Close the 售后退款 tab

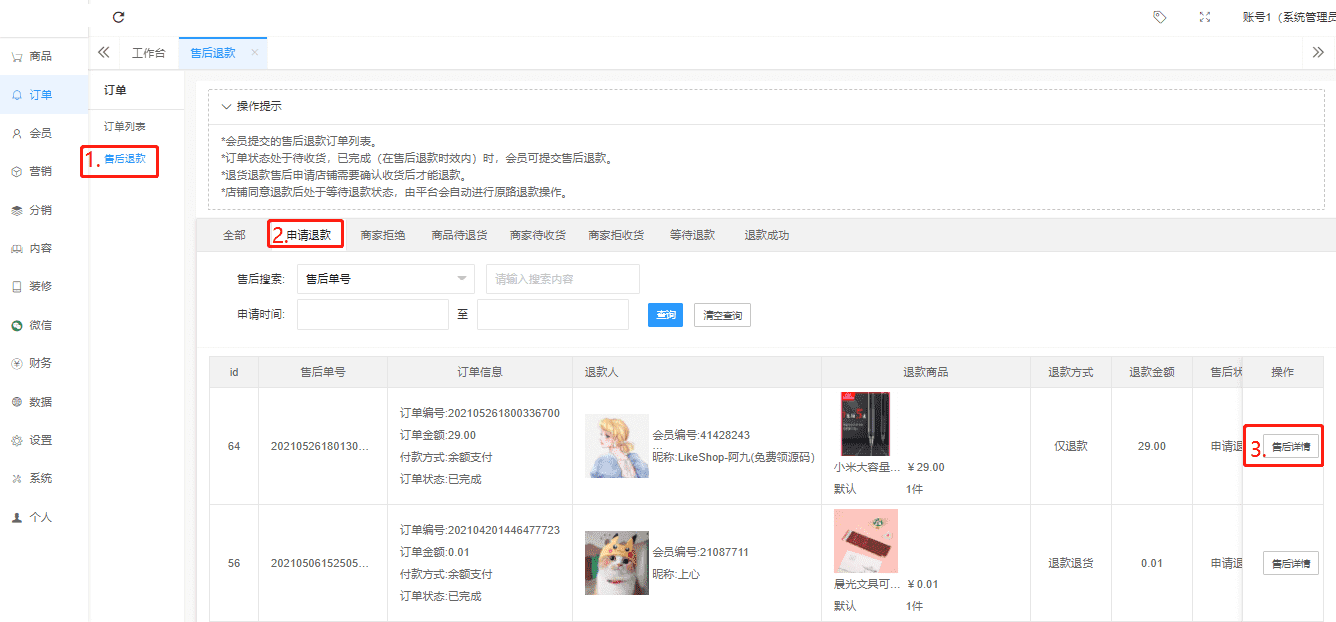(x=255, y=53)
